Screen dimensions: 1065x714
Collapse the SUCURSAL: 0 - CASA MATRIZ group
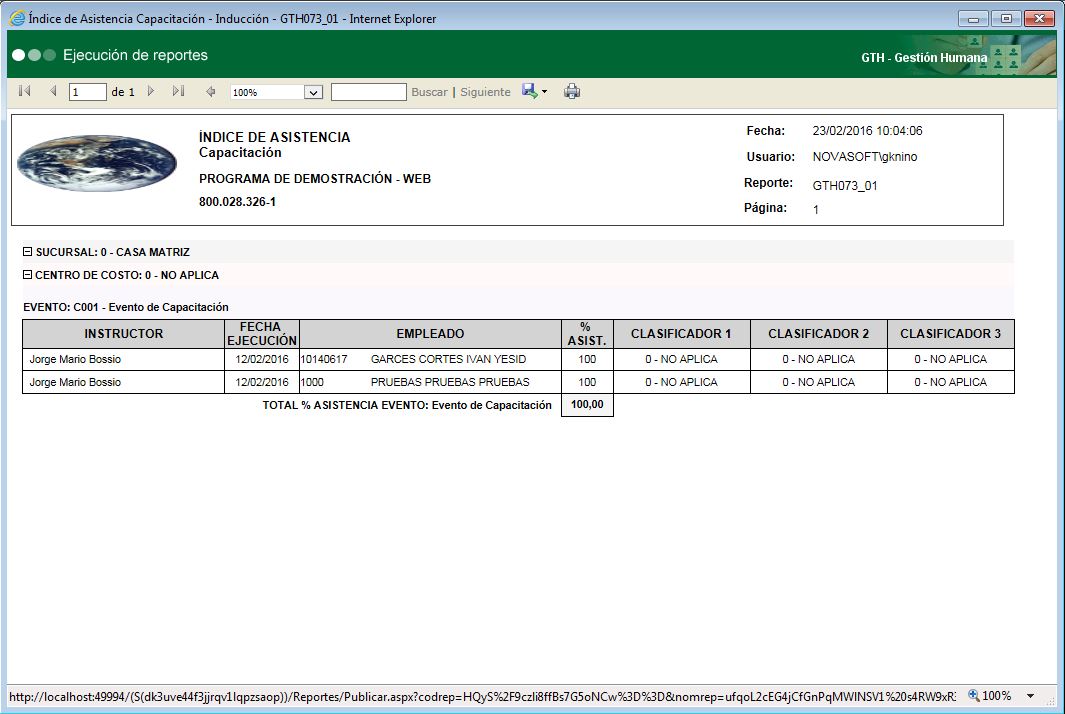click(28, 252)
